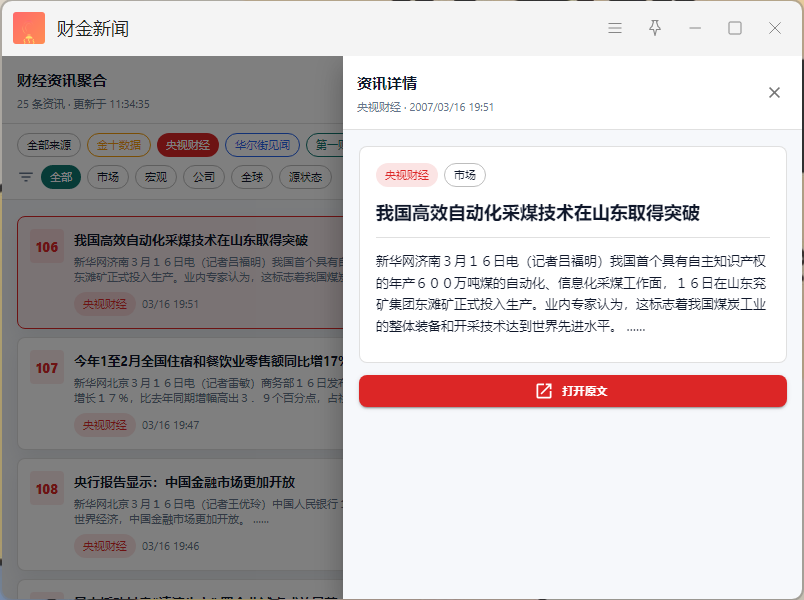Image resolution: width=804 pixels, height=600 pixels.
Task: Click timestamp 03/16 19:47 on item 107
Action: [170, 425]
